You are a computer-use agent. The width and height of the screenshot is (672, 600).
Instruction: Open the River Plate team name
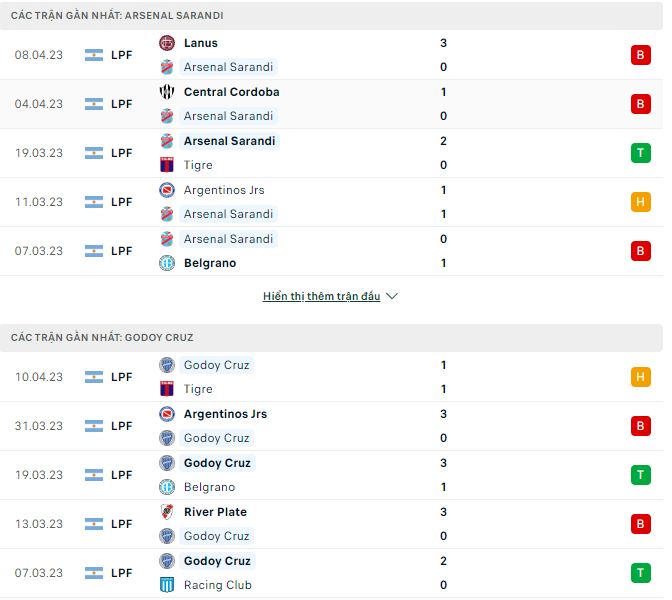click(x=215, y=512)
